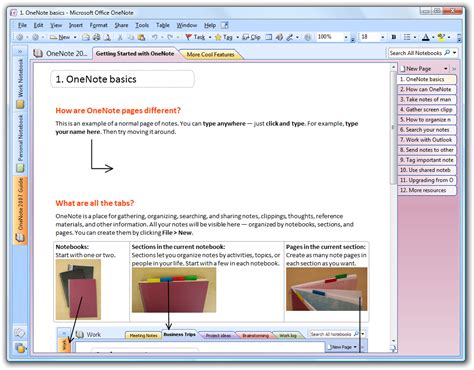Click the Print Preview icon
This screenshot has height=370, width=474.
(x=107, y=37)
